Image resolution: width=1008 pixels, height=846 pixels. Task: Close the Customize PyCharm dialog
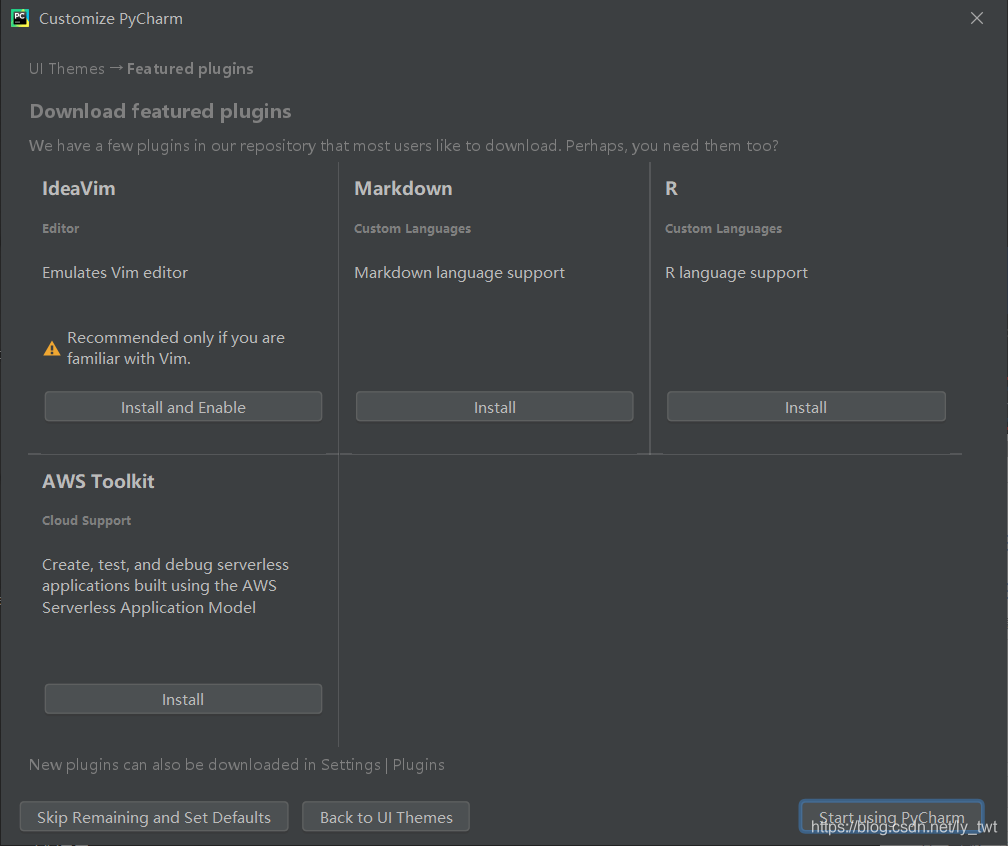click(x=976, y=18)
